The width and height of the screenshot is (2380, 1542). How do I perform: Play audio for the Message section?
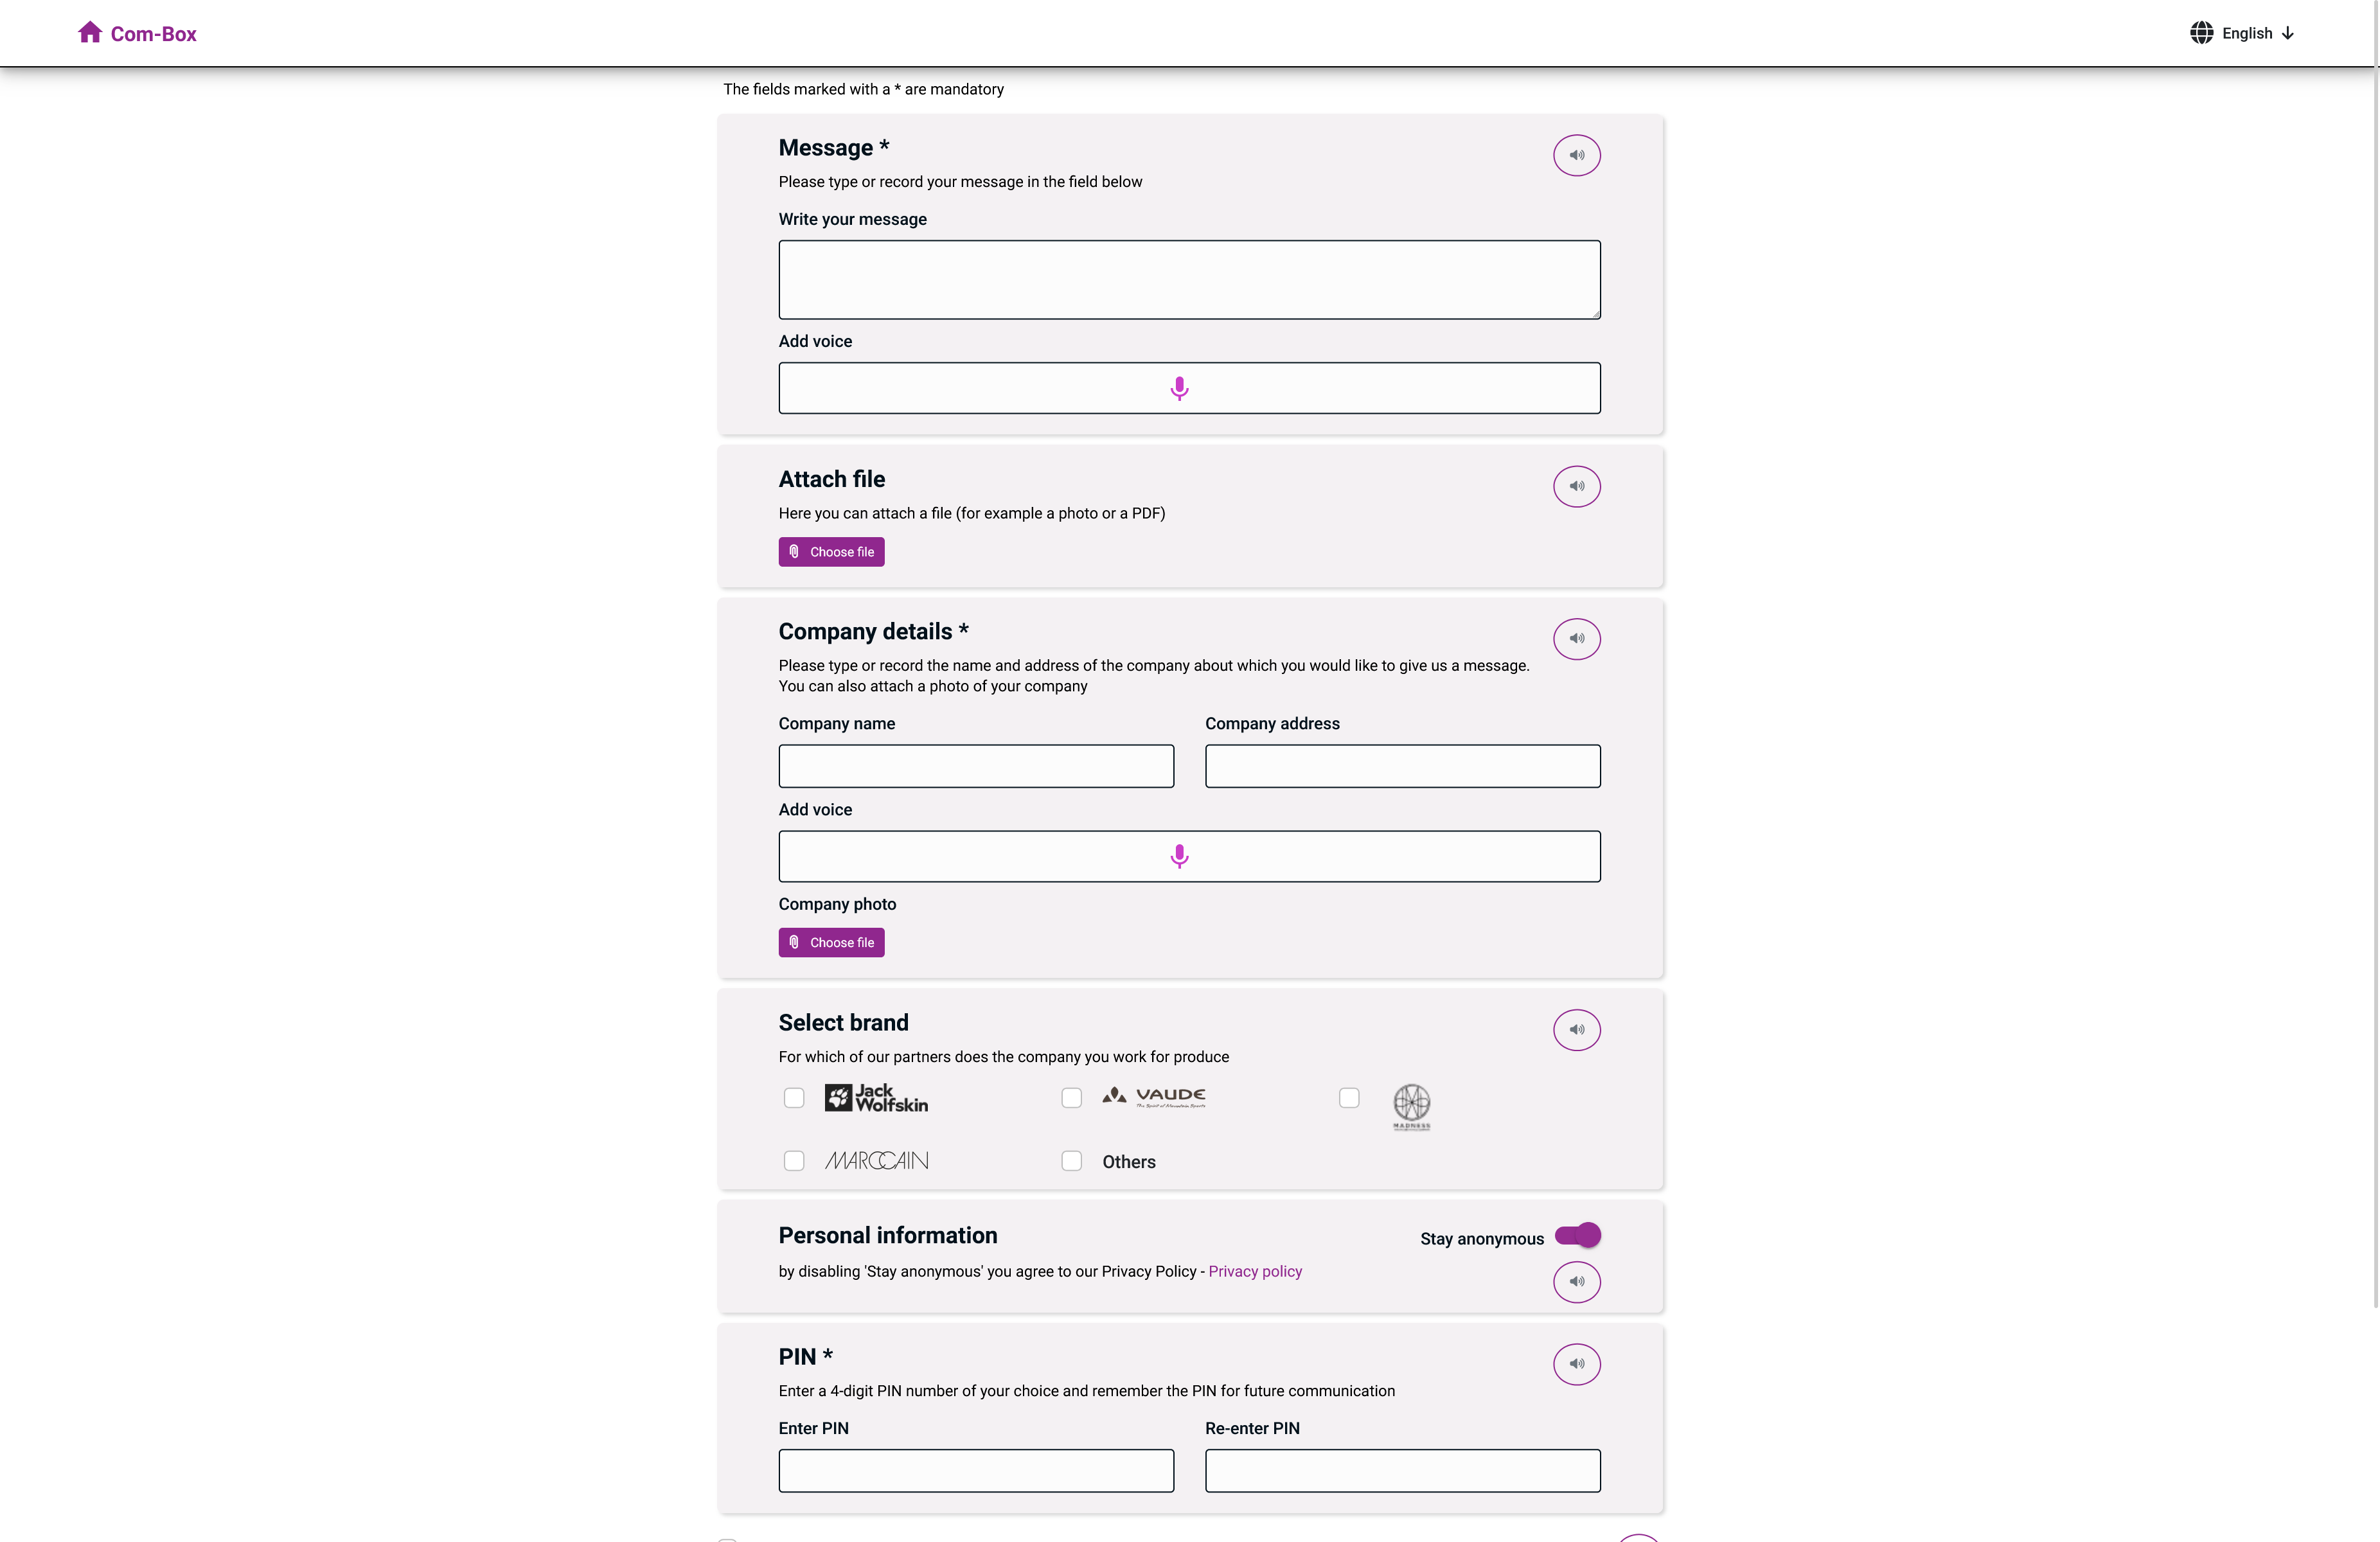coord(1576,155)
